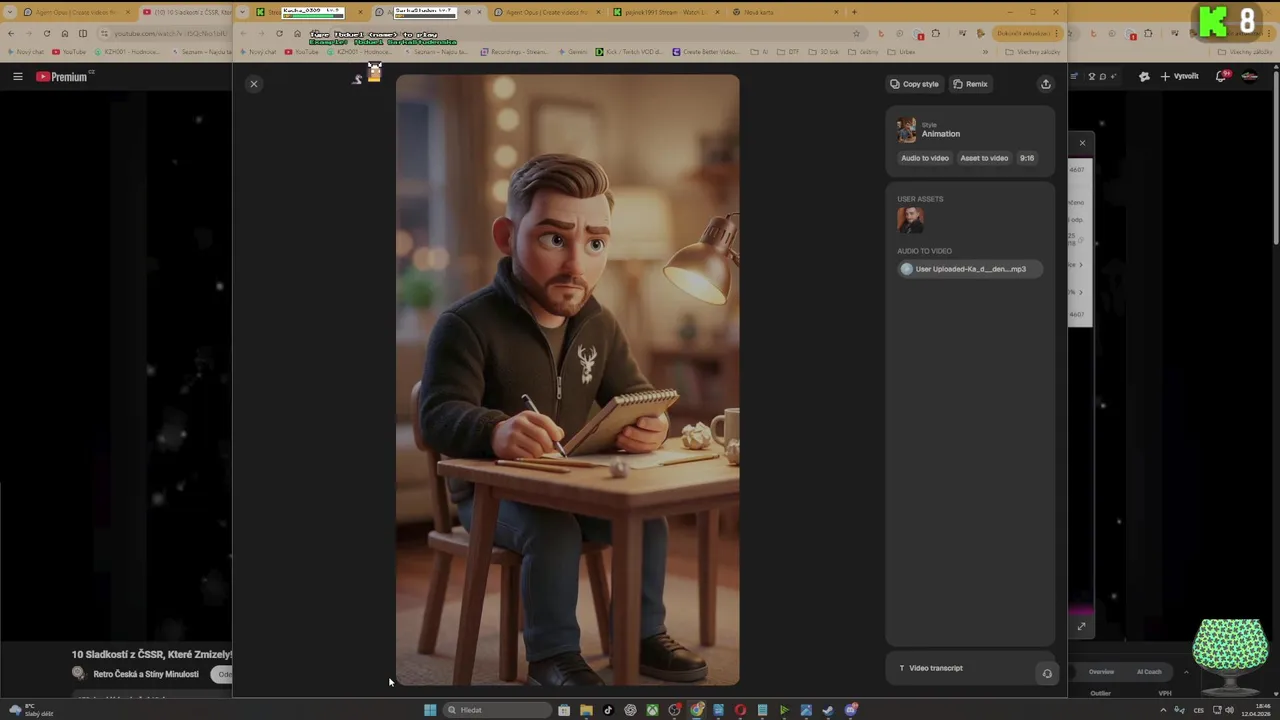This screenshot has height=720, width=1280.
Task: Click the browser back arrow
Action: [x=11, y=33]
